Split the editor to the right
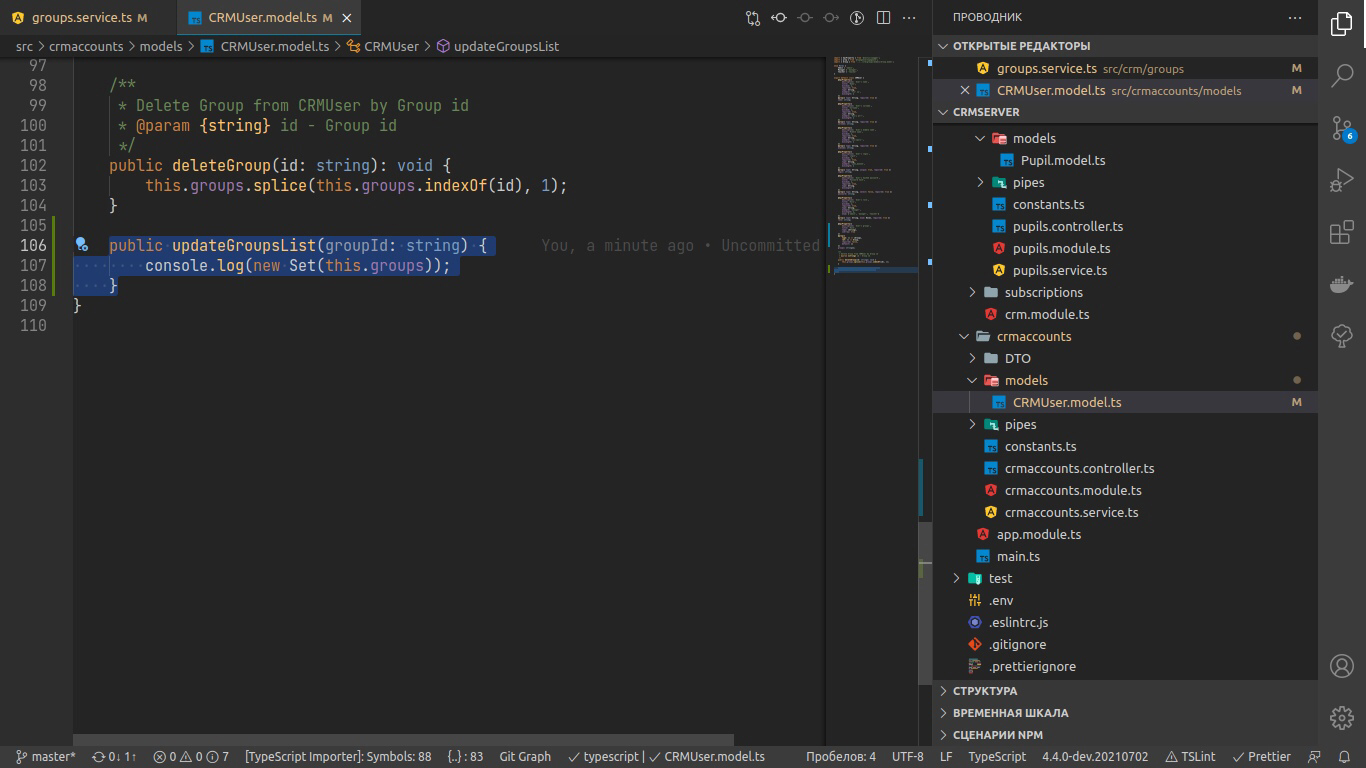 (883, 17)
